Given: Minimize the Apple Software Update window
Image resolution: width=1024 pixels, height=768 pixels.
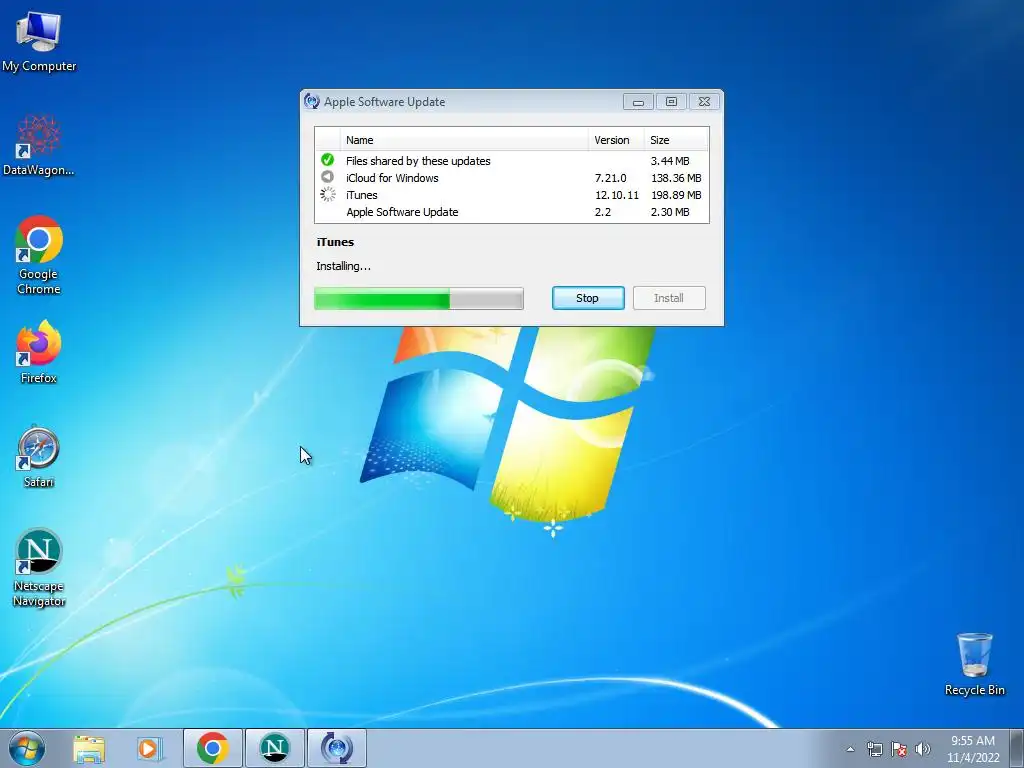Looking at the screenshot, I should pyautogui.click(x=638, y=102).
